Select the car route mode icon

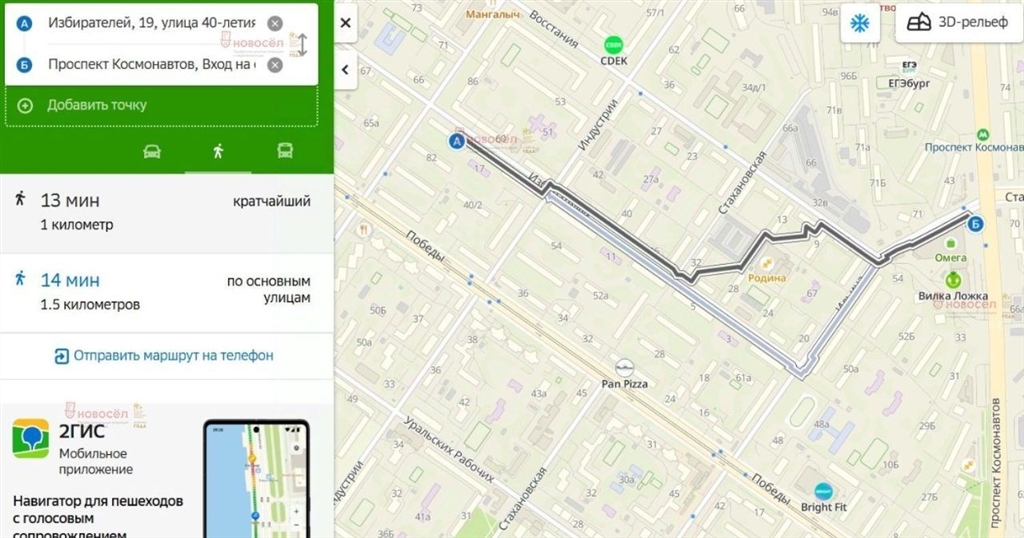(152, 151)
